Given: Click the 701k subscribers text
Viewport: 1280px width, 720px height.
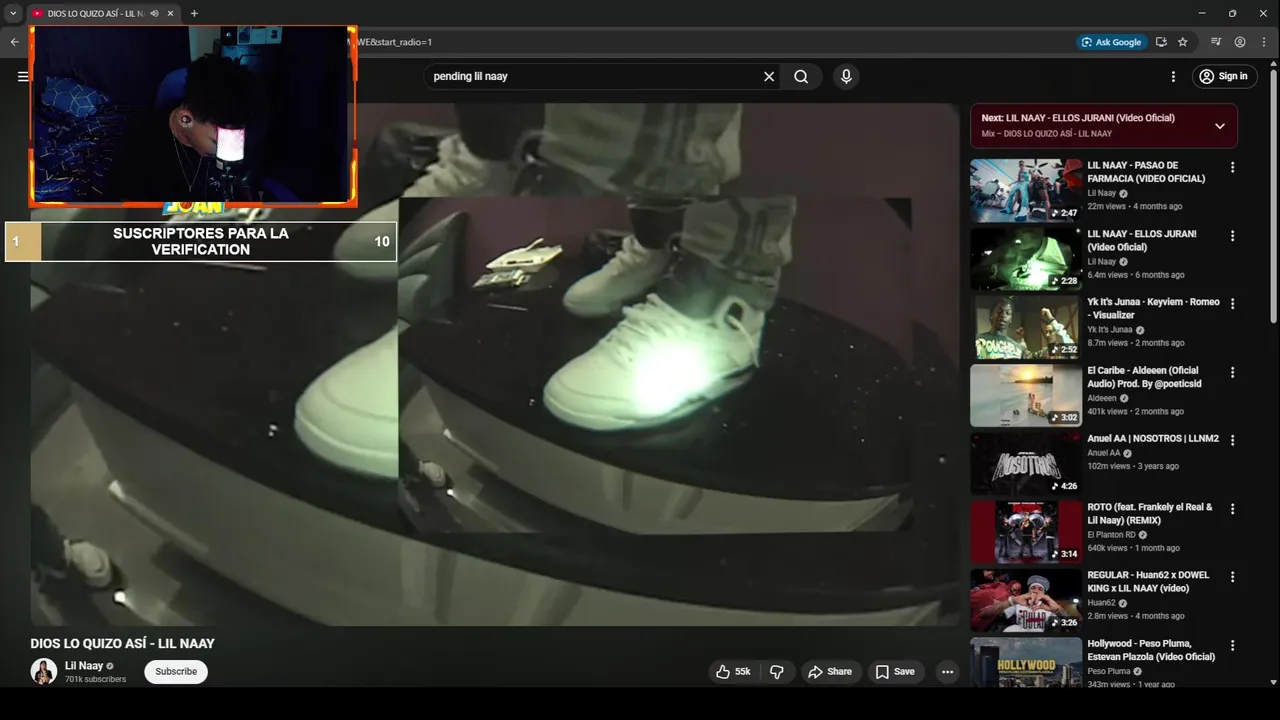Looking at the screenshot, I should [96, 679].
